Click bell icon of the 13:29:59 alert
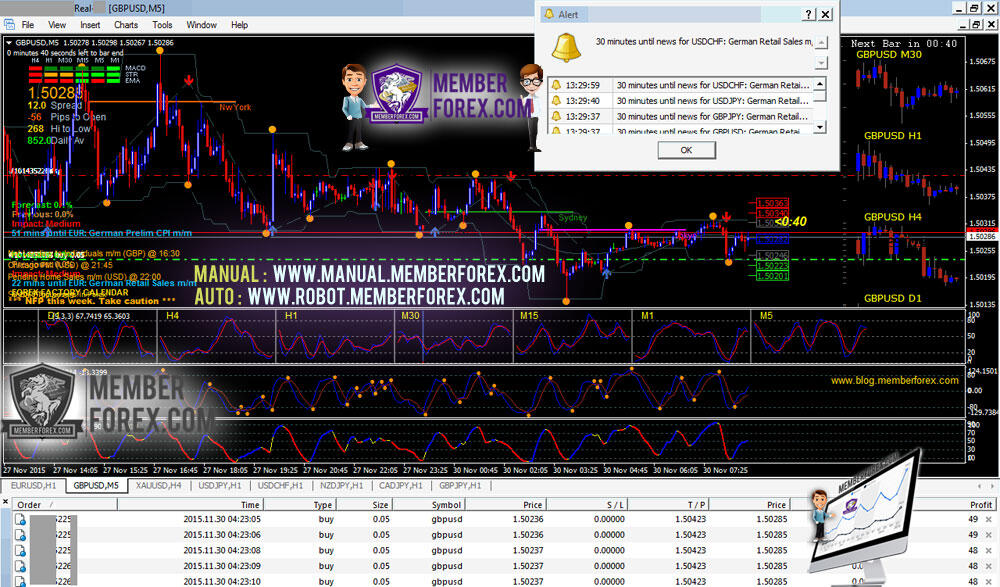Screen dimensions: 1000x587 pyautogui.click(x=556, y=85)
